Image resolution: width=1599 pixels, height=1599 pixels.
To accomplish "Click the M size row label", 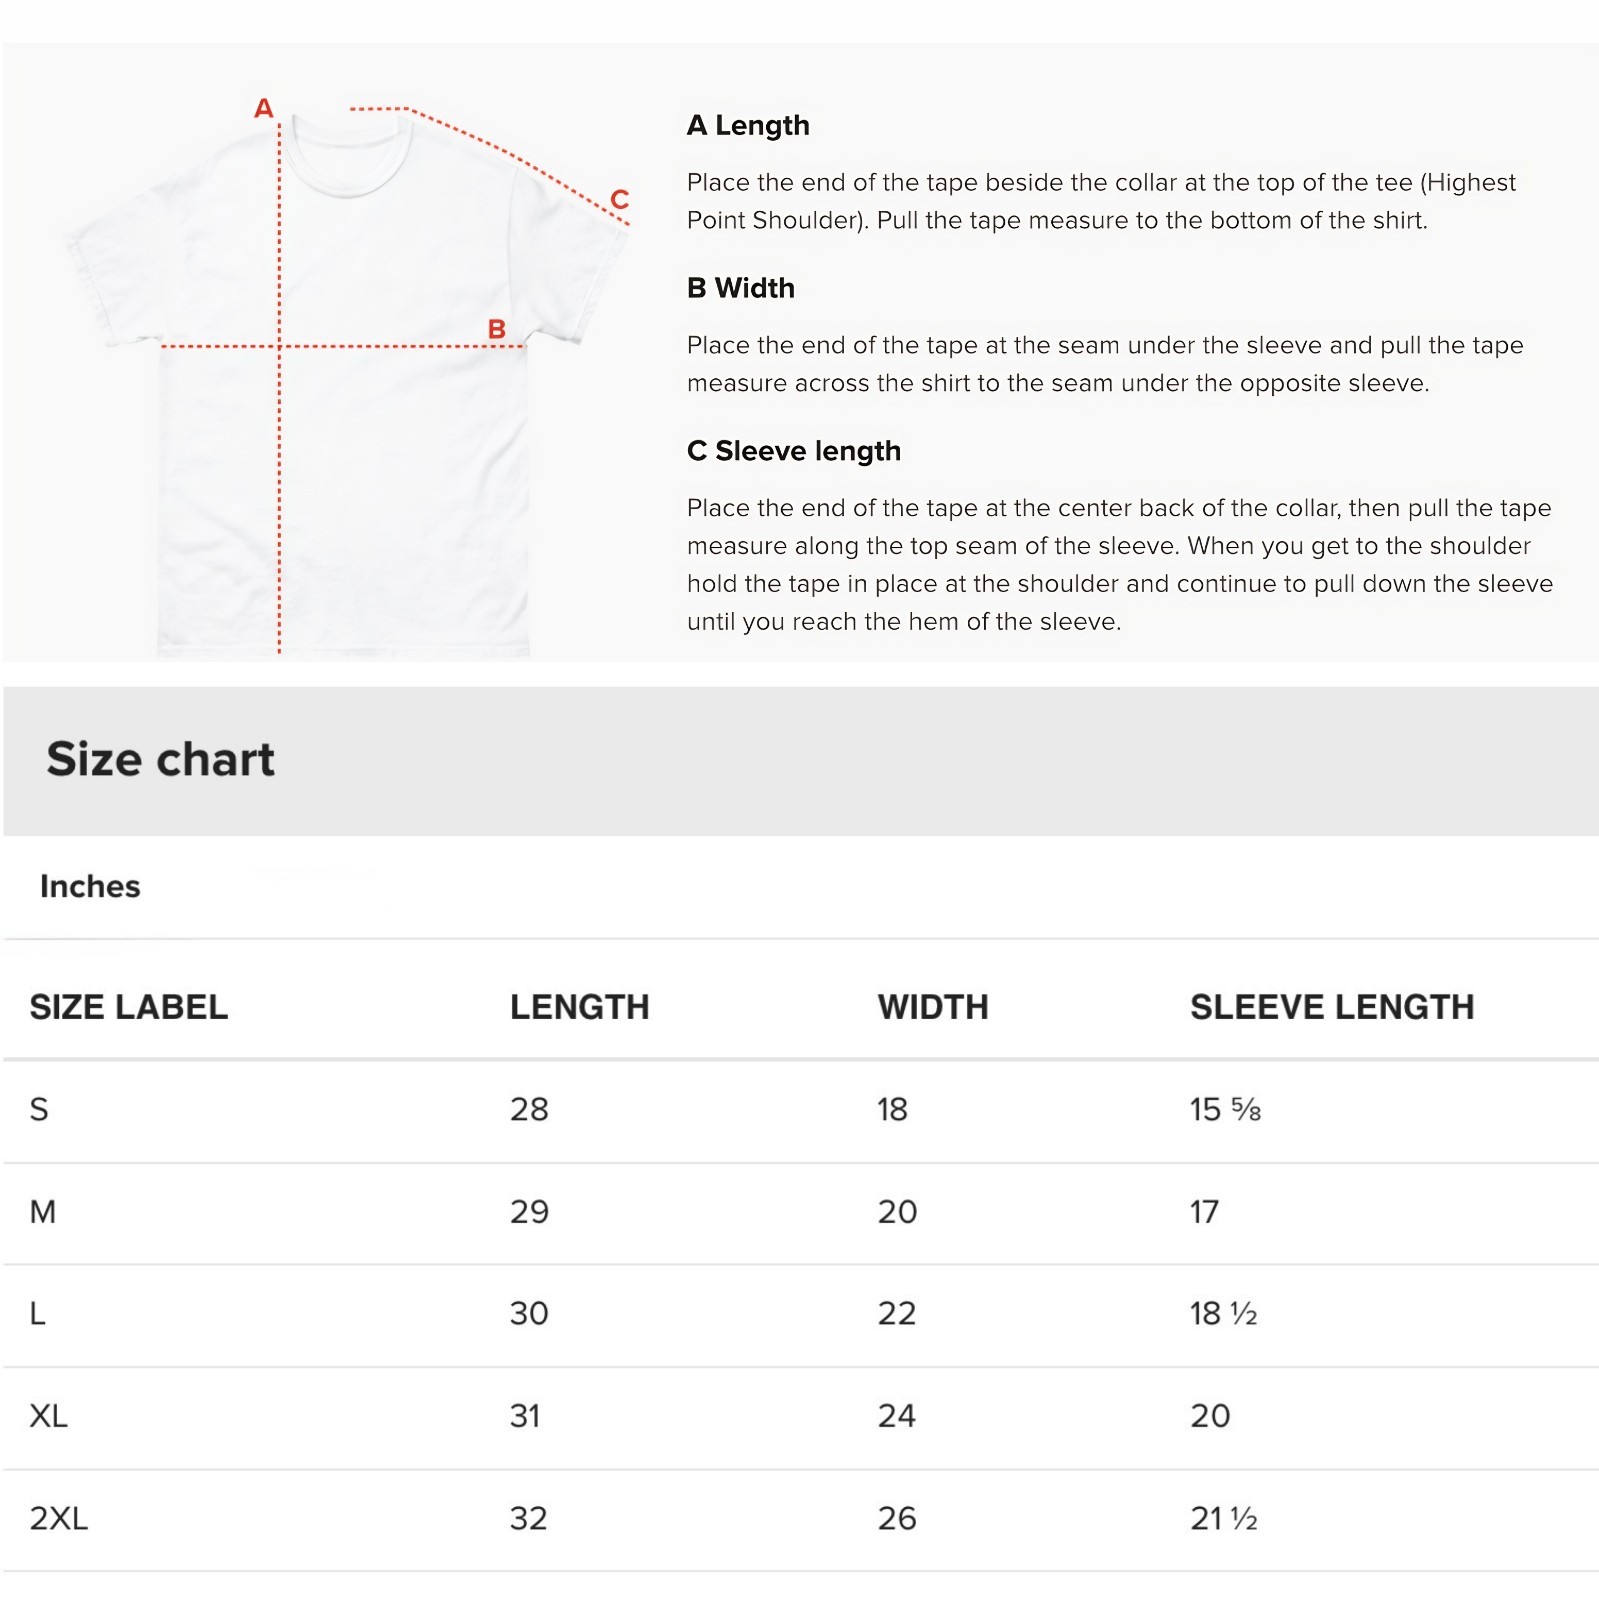I will point(43,1212).
